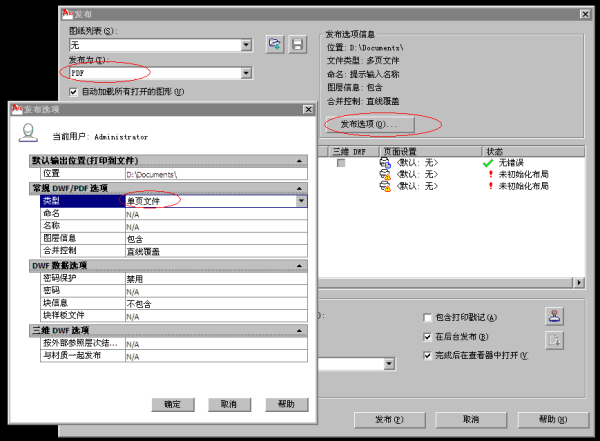The height and width of the screenshot is (441, 600).
Task: Toggle 自动加载所有打开的图形 checkbox
Action: 73,91
